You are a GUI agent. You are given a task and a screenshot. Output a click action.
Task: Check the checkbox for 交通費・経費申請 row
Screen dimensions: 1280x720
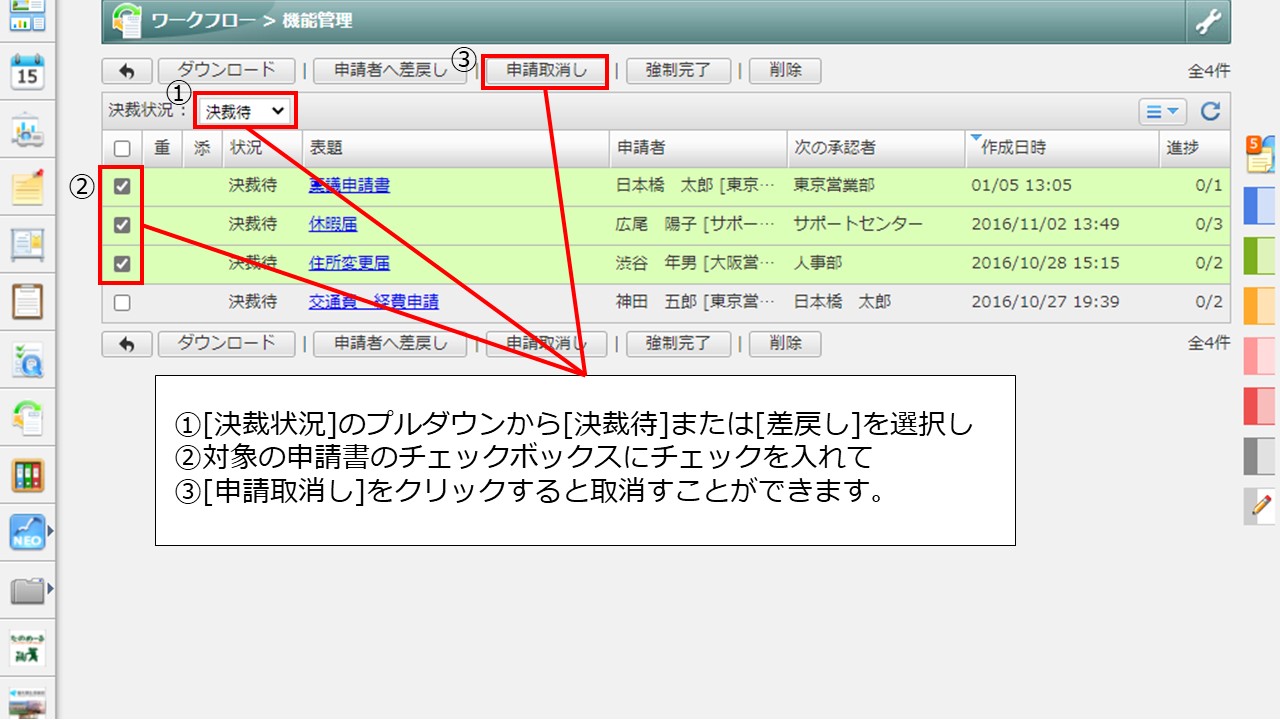[122, 302]
